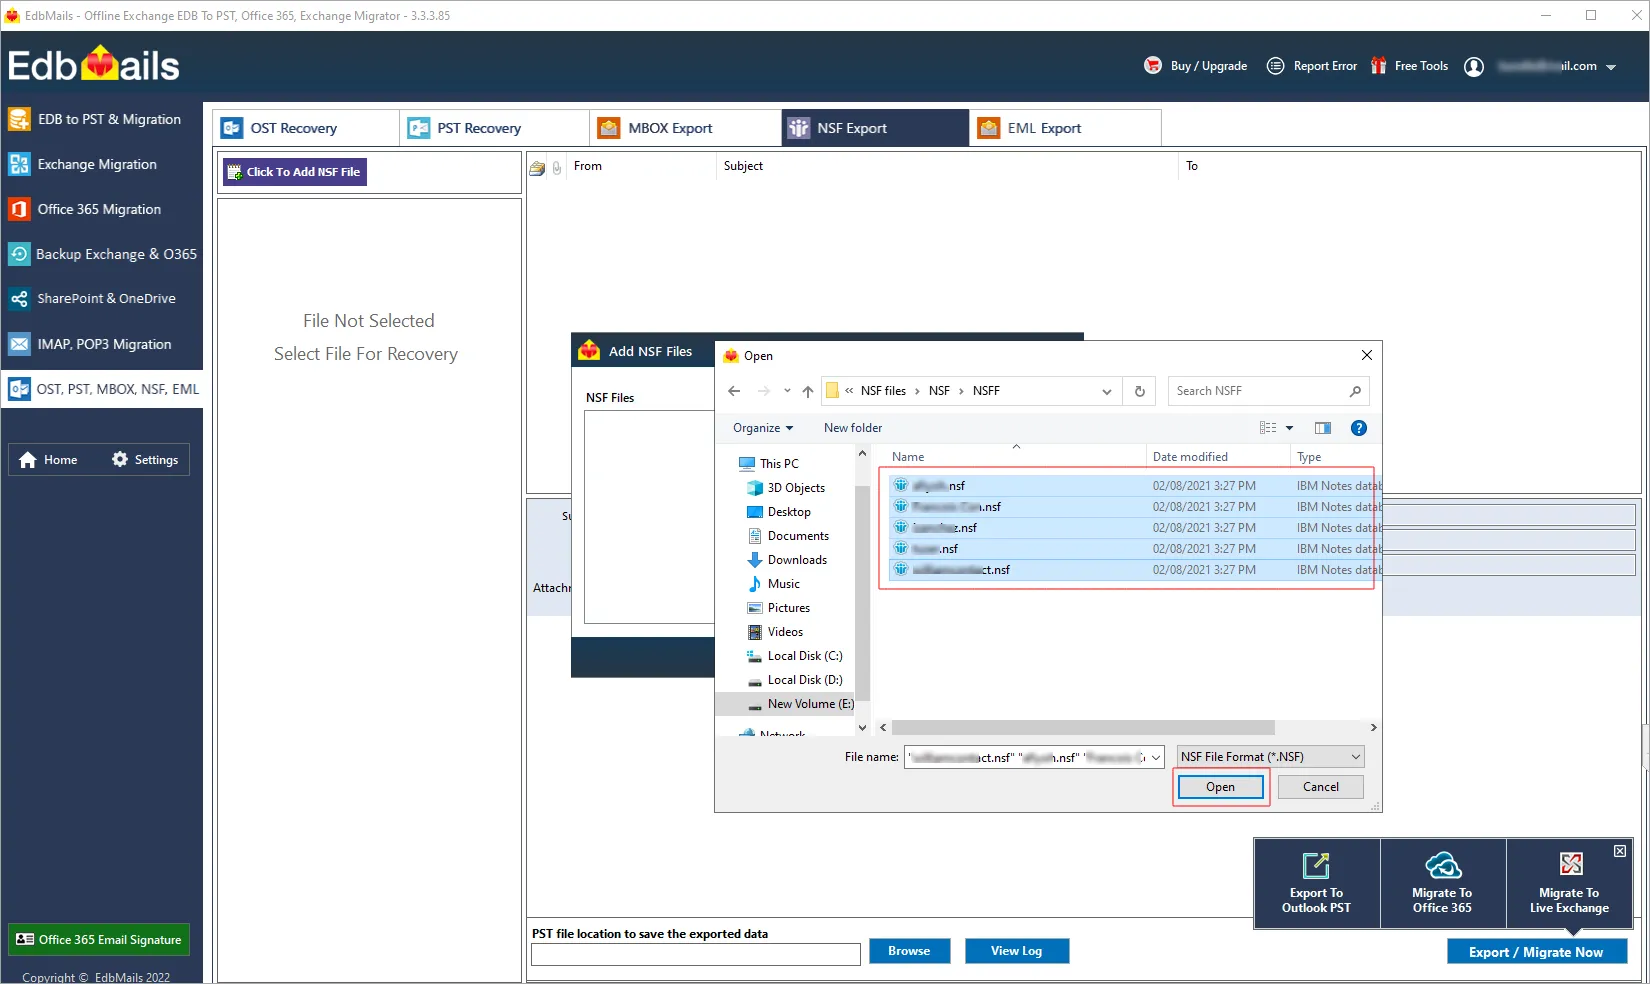Sort message list by From column
The height and width of the screenshot is (984, 1650).
coord(588,166)
